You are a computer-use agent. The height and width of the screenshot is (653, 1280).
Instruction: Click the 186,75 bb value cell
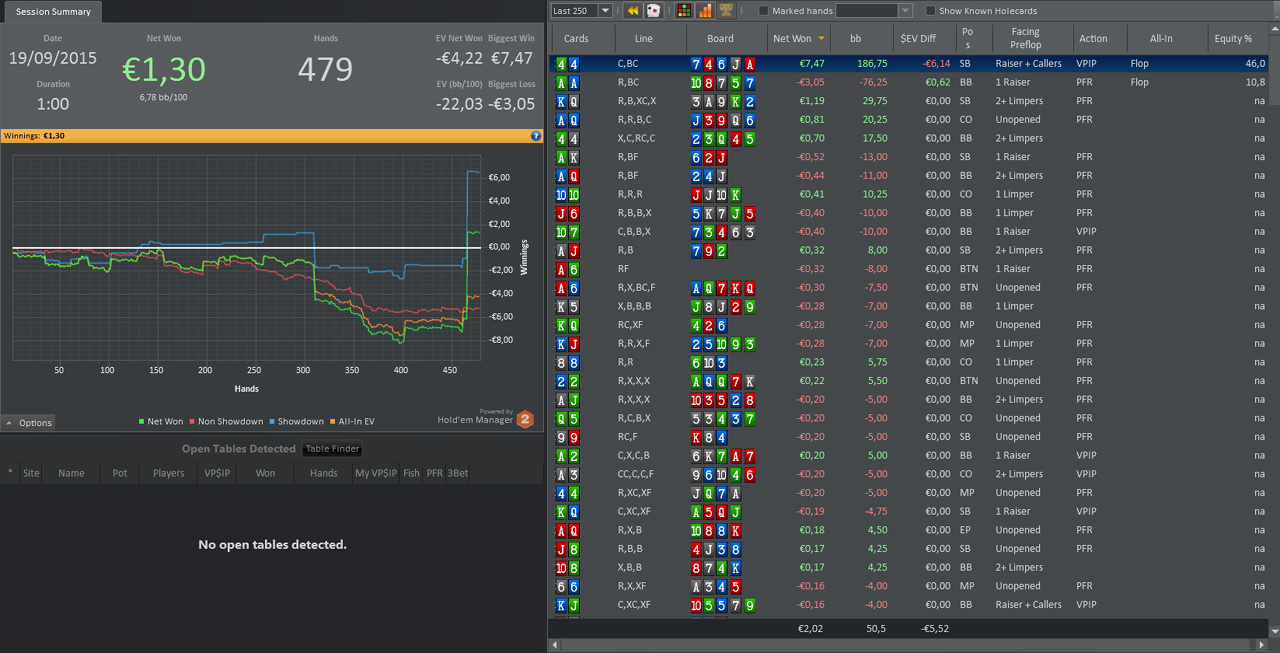click(873, 64)
